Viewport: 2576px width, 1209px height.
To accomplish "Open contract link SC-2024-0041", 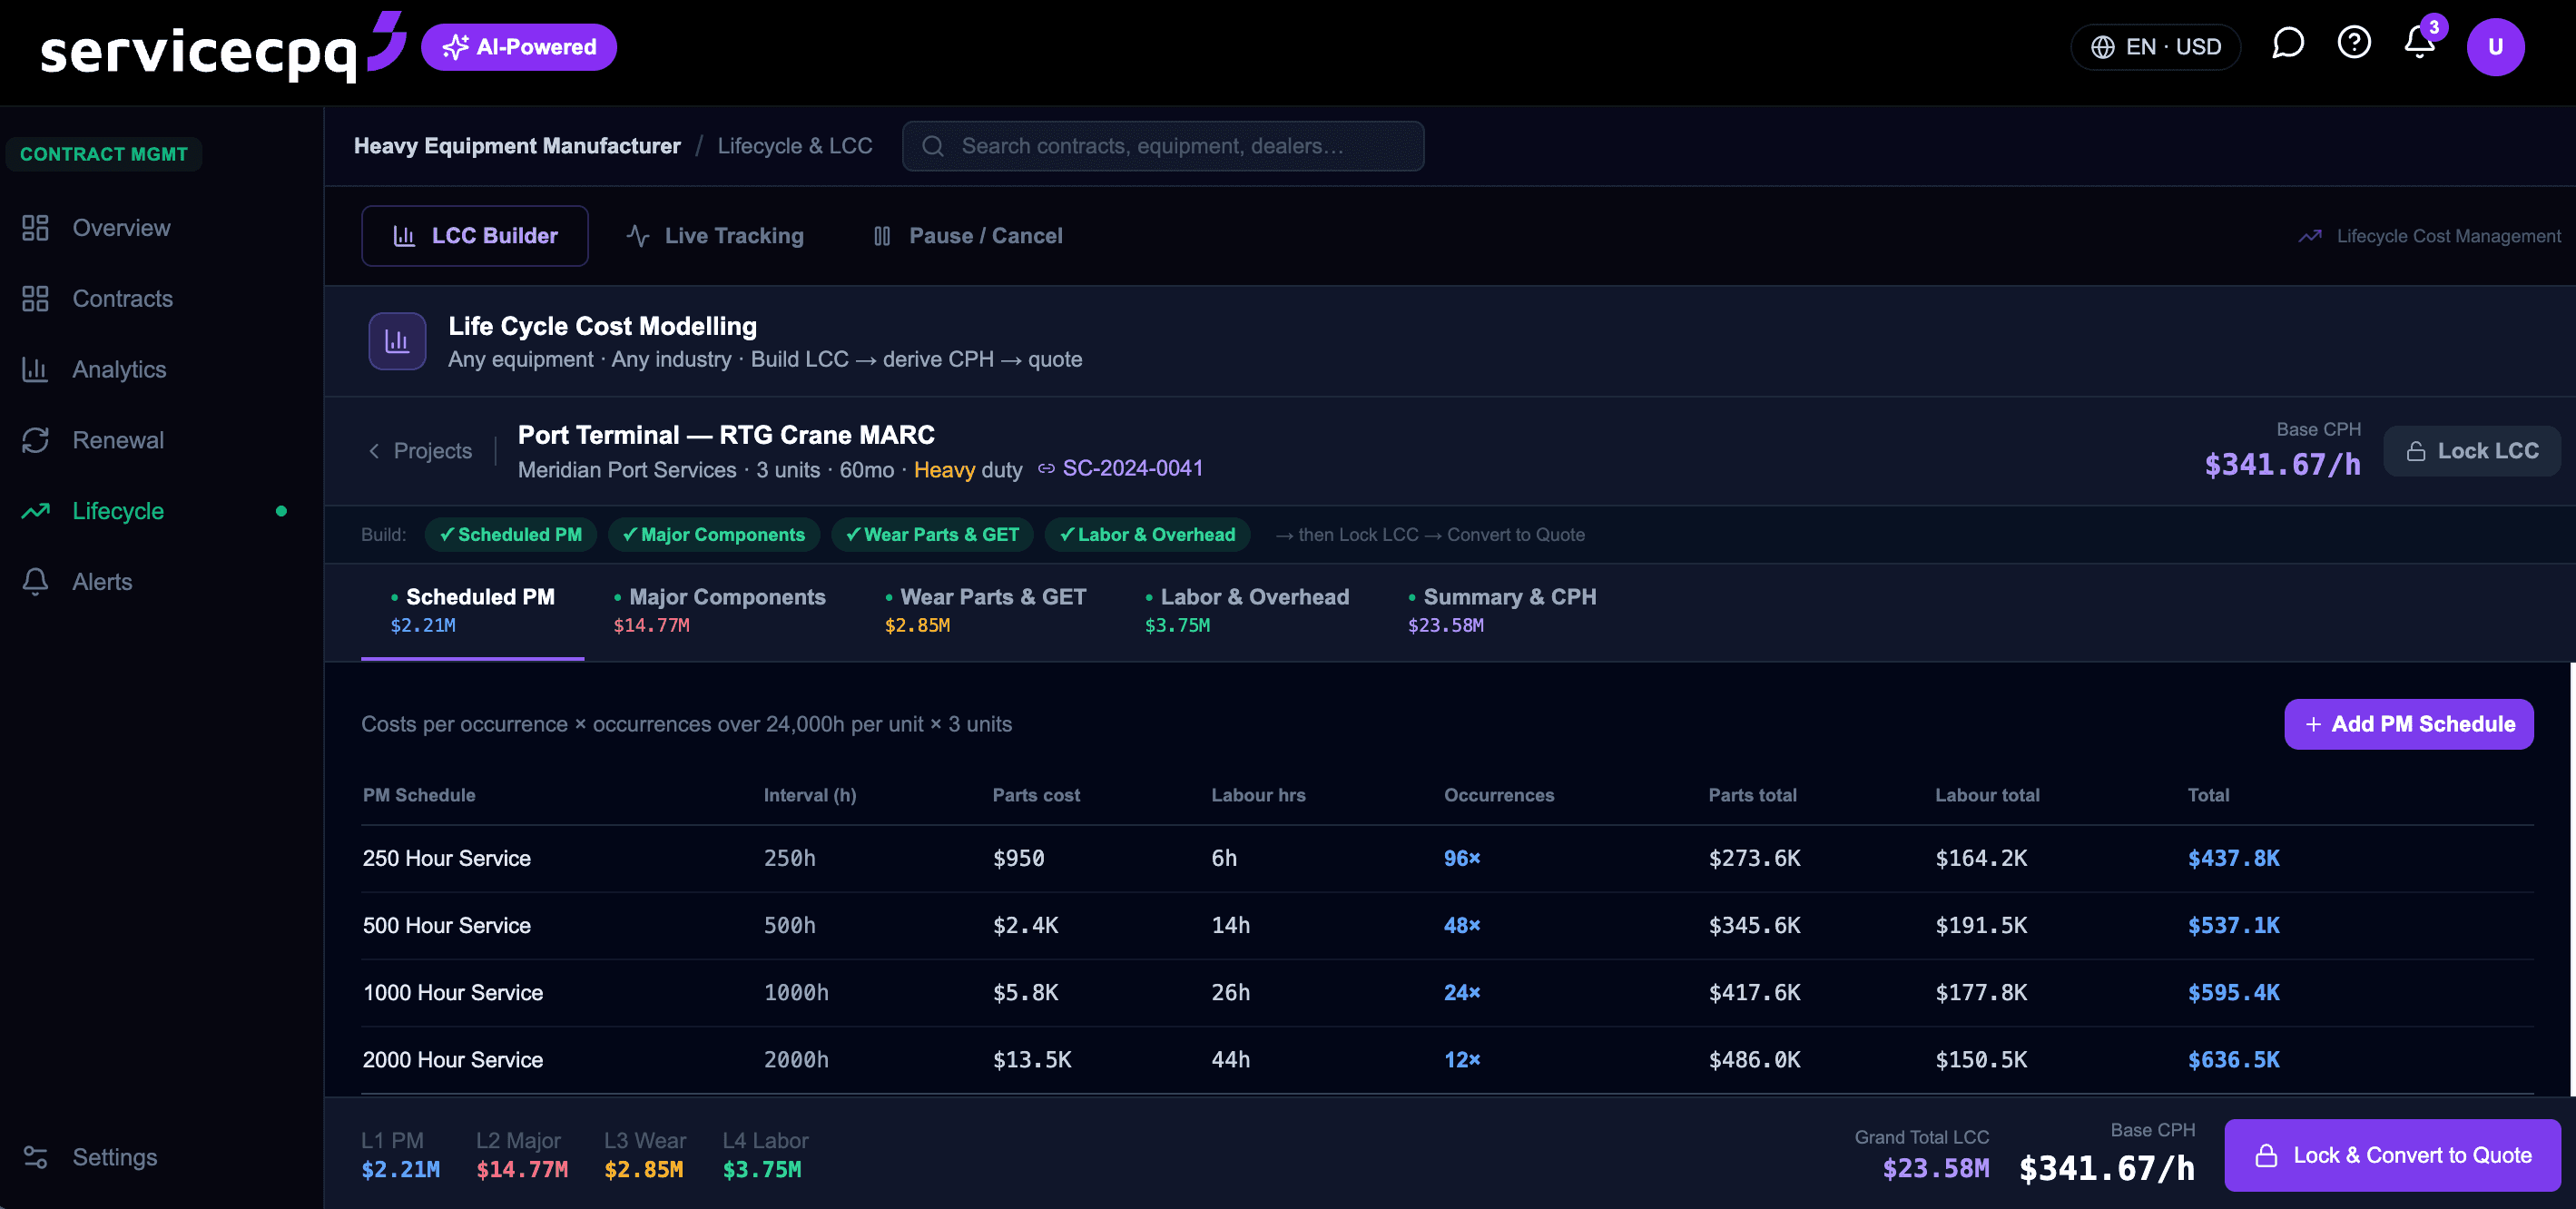I will click(x=1132, y=468).
